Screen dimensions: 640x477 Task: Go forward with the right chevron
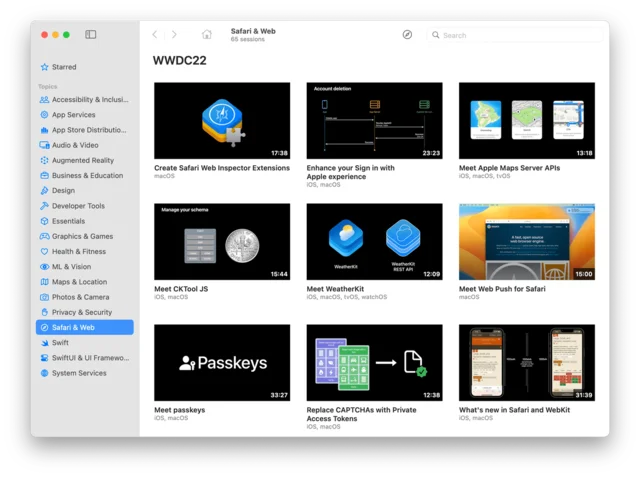click(x=174, y=34)
